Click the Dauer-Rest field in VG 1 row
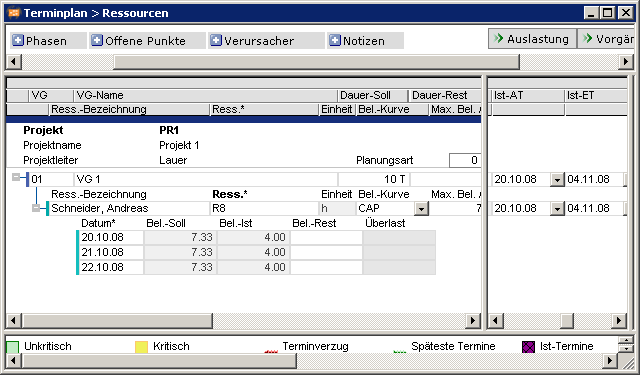Screen dimensions: 640x375 pos(446,179)
